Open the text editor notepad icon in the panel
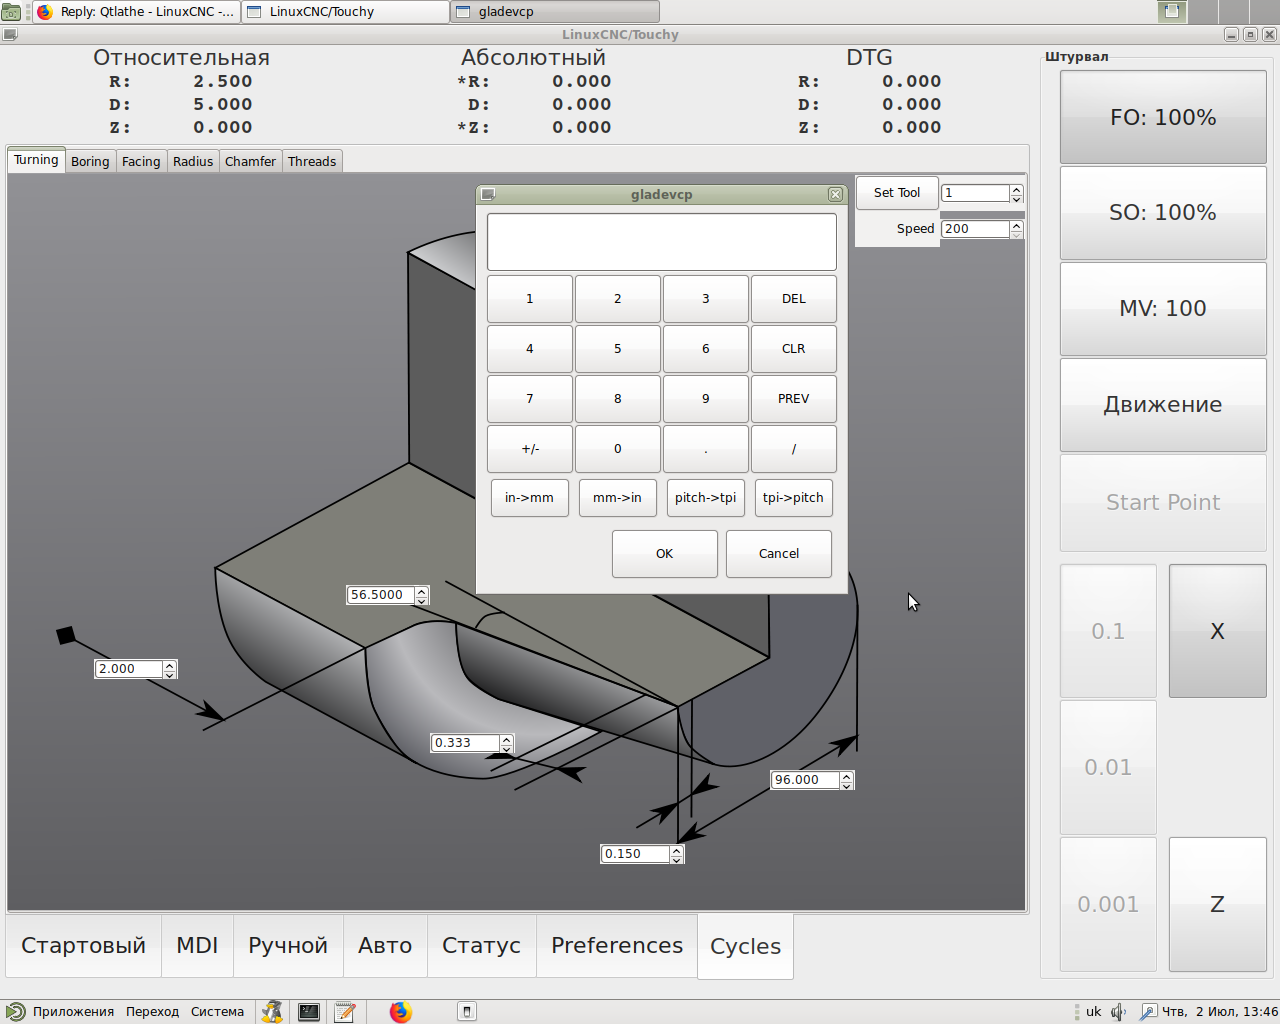The height and width of the screenshot is (1024, 1280). (345, 1011)
